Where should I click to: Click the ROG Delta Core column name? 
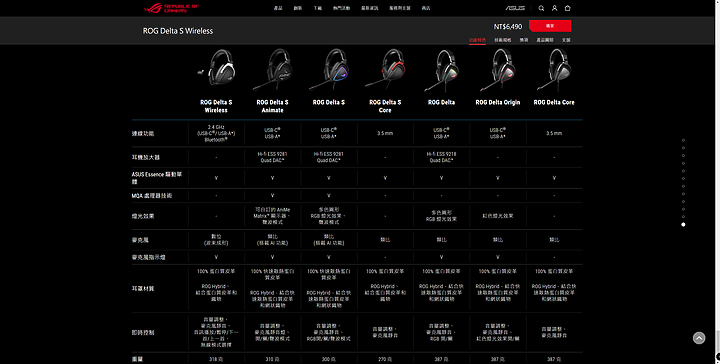tap(554, 102)
